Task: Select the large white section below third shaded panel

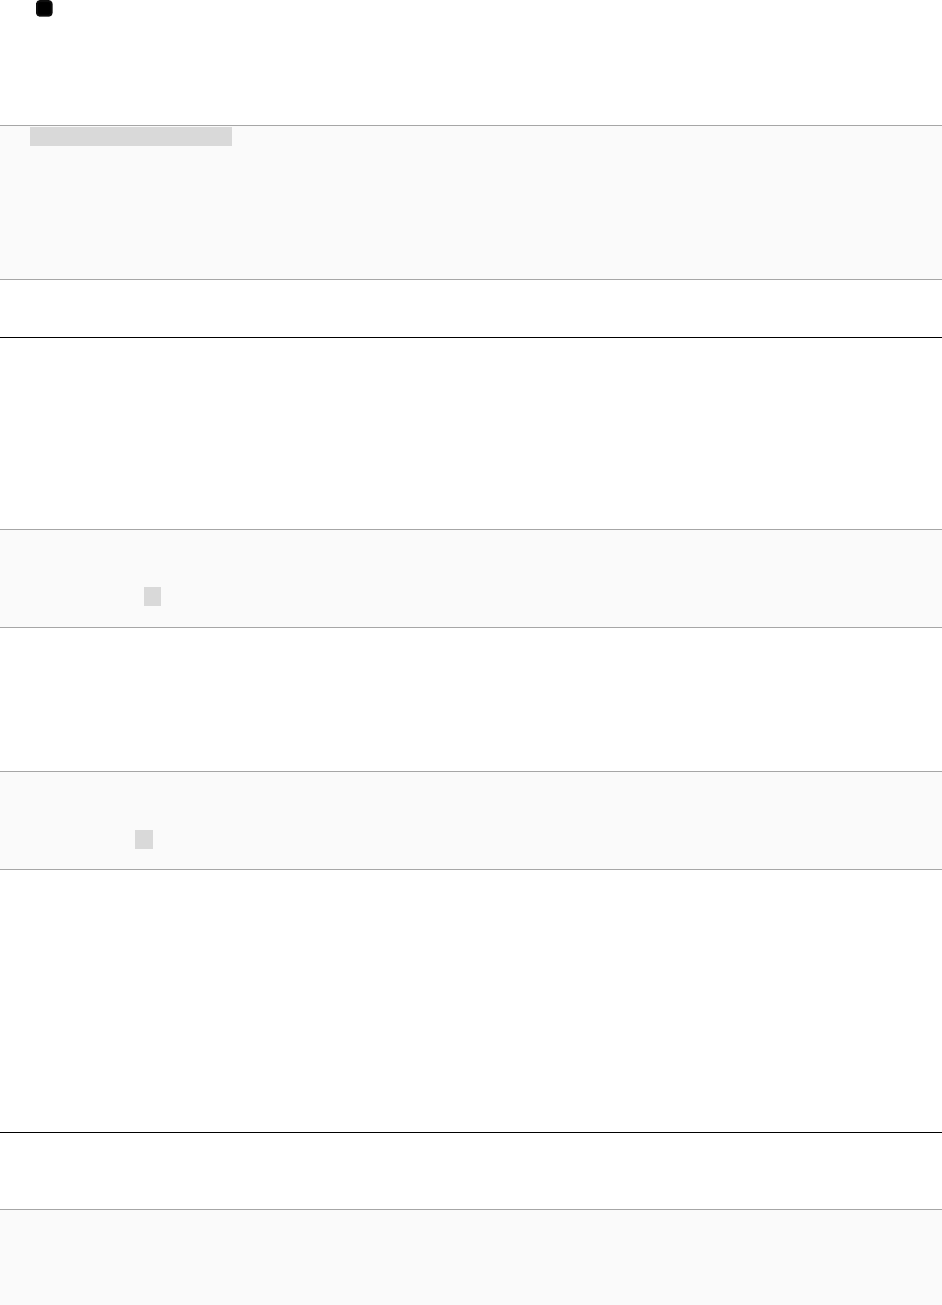Action: [x=471, y=1000]
